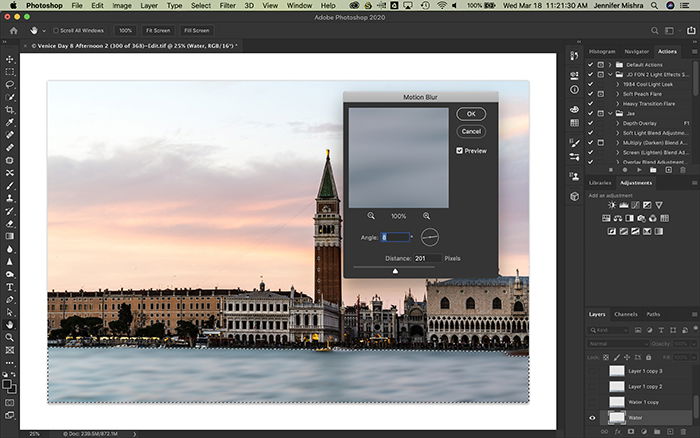Viewport: 700px width, 438px height.
Task: Hide the Water layer visibility
Action: [x=592, y=418]
